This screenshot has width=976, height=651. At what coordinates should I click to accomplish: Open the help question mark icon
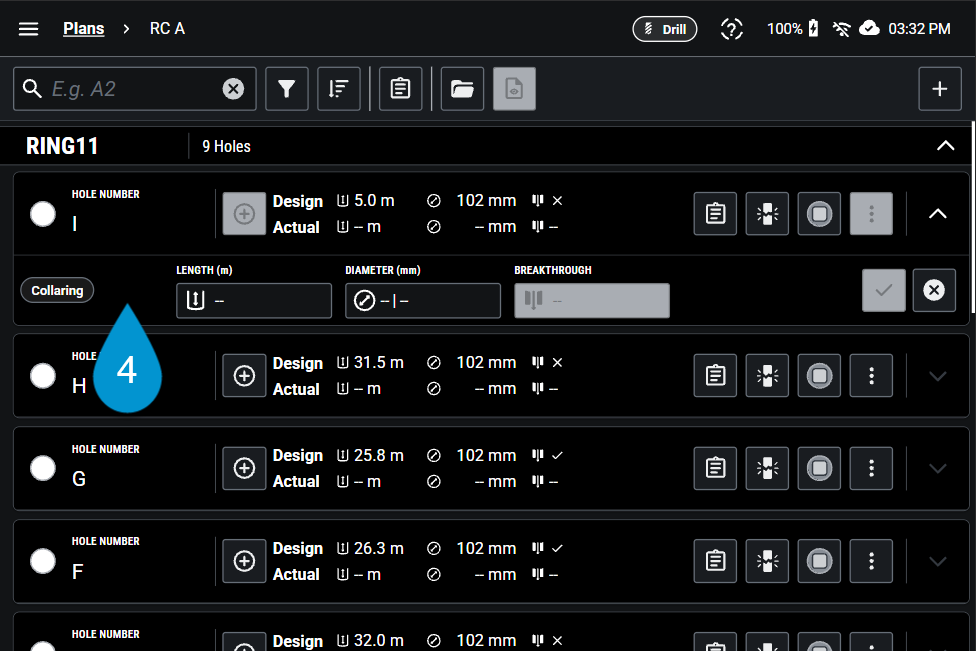[x=731, y=29]
